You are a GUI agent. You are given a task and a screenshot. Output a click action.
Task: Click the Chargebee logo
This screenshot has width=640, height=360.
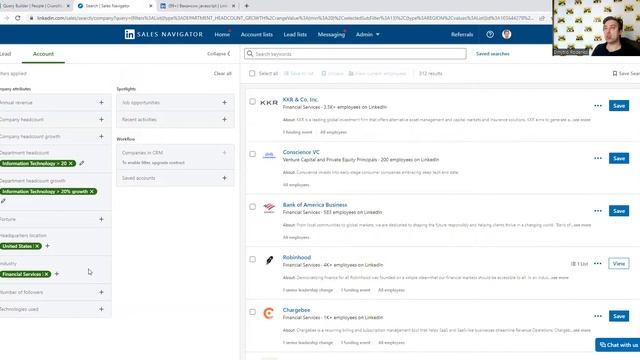click(269, 313)
